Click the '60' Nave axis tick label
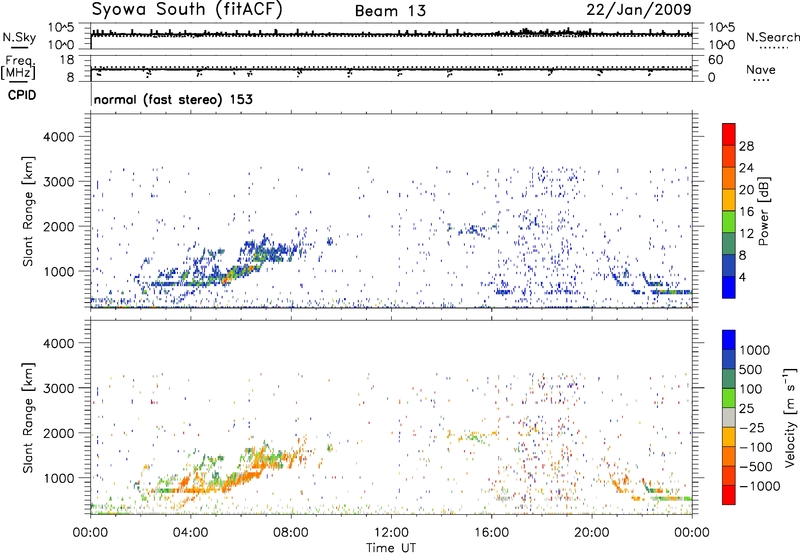Viewport: 800px width, 554px height. [x=716, y=60]
